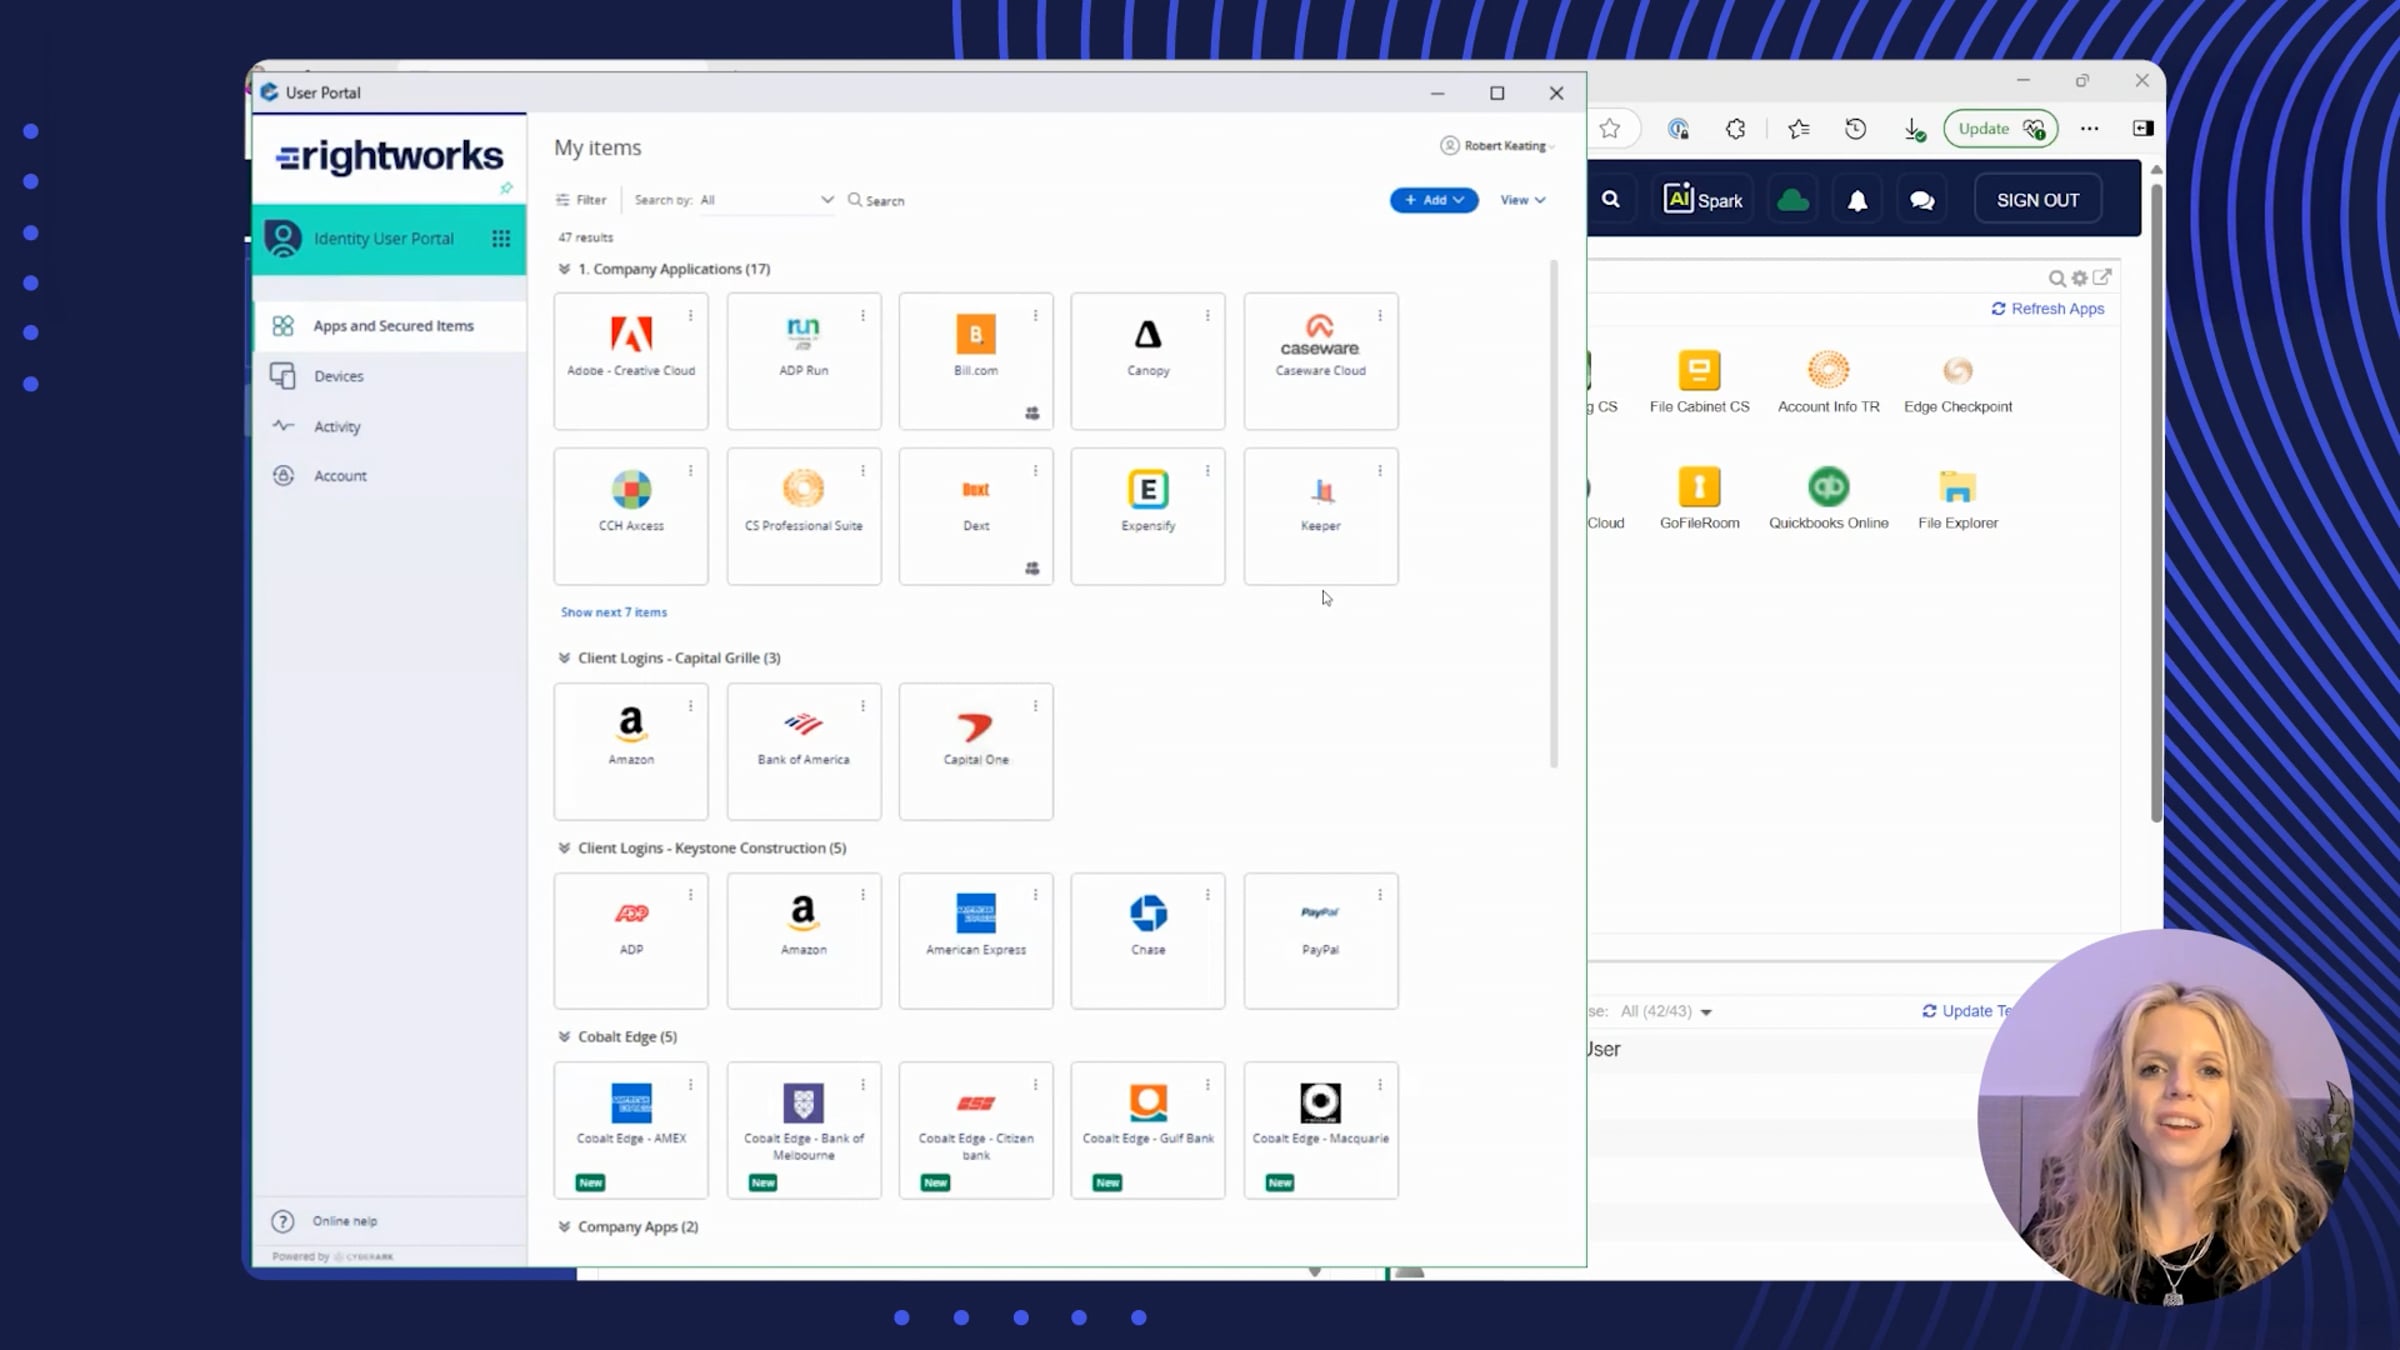2400x1350 pixels.
Task: Open the notifications bell
Action: click(1857, 198)
